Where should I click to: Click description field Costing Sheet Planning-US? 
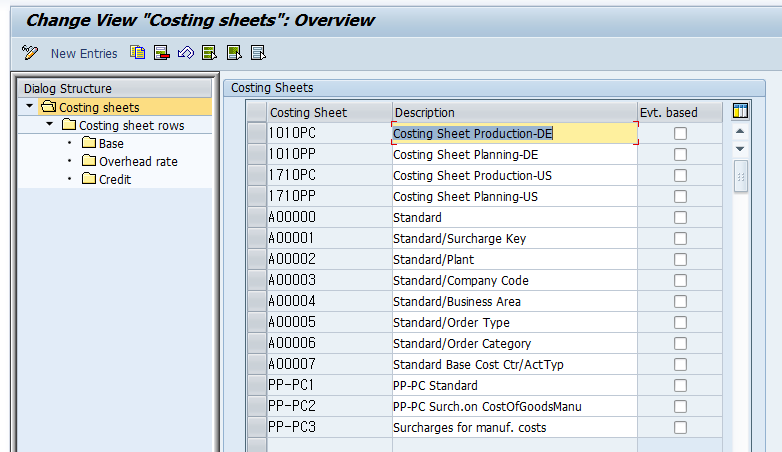[515, 196]
